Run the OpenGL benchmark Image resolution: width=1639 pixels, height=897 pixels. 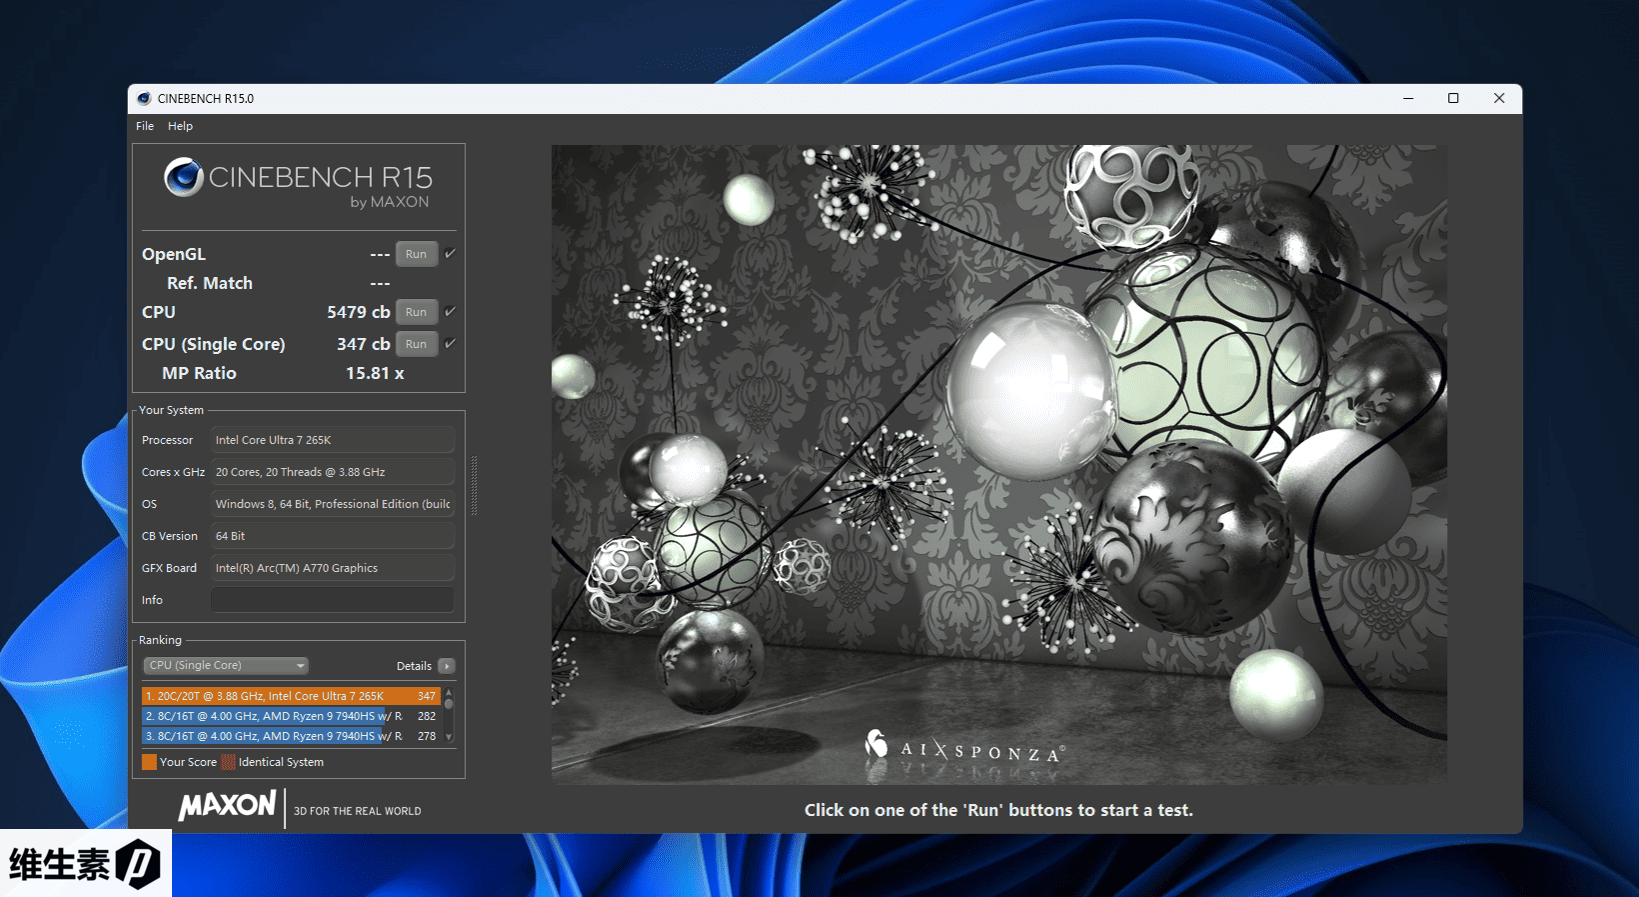[416, 254]
